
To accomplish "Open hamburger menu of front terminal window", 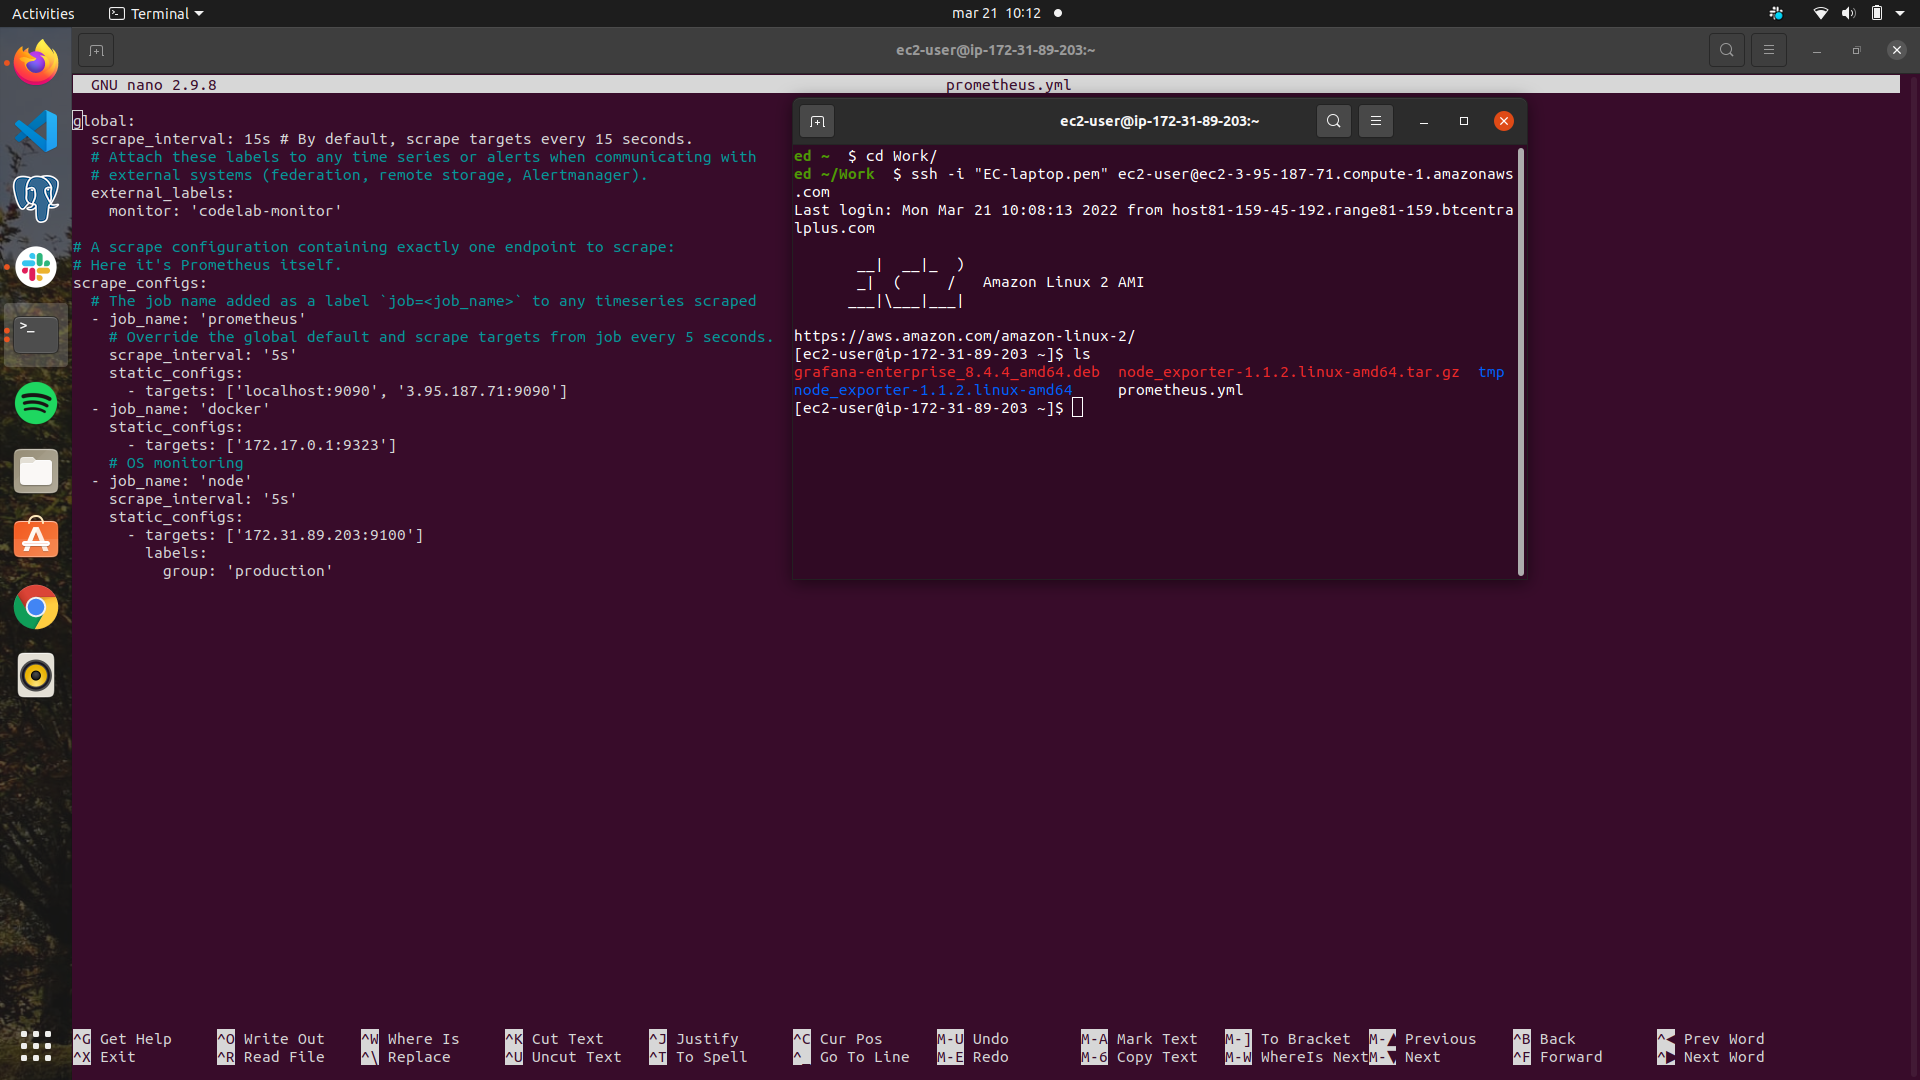I will click(x=1376, y=121).
